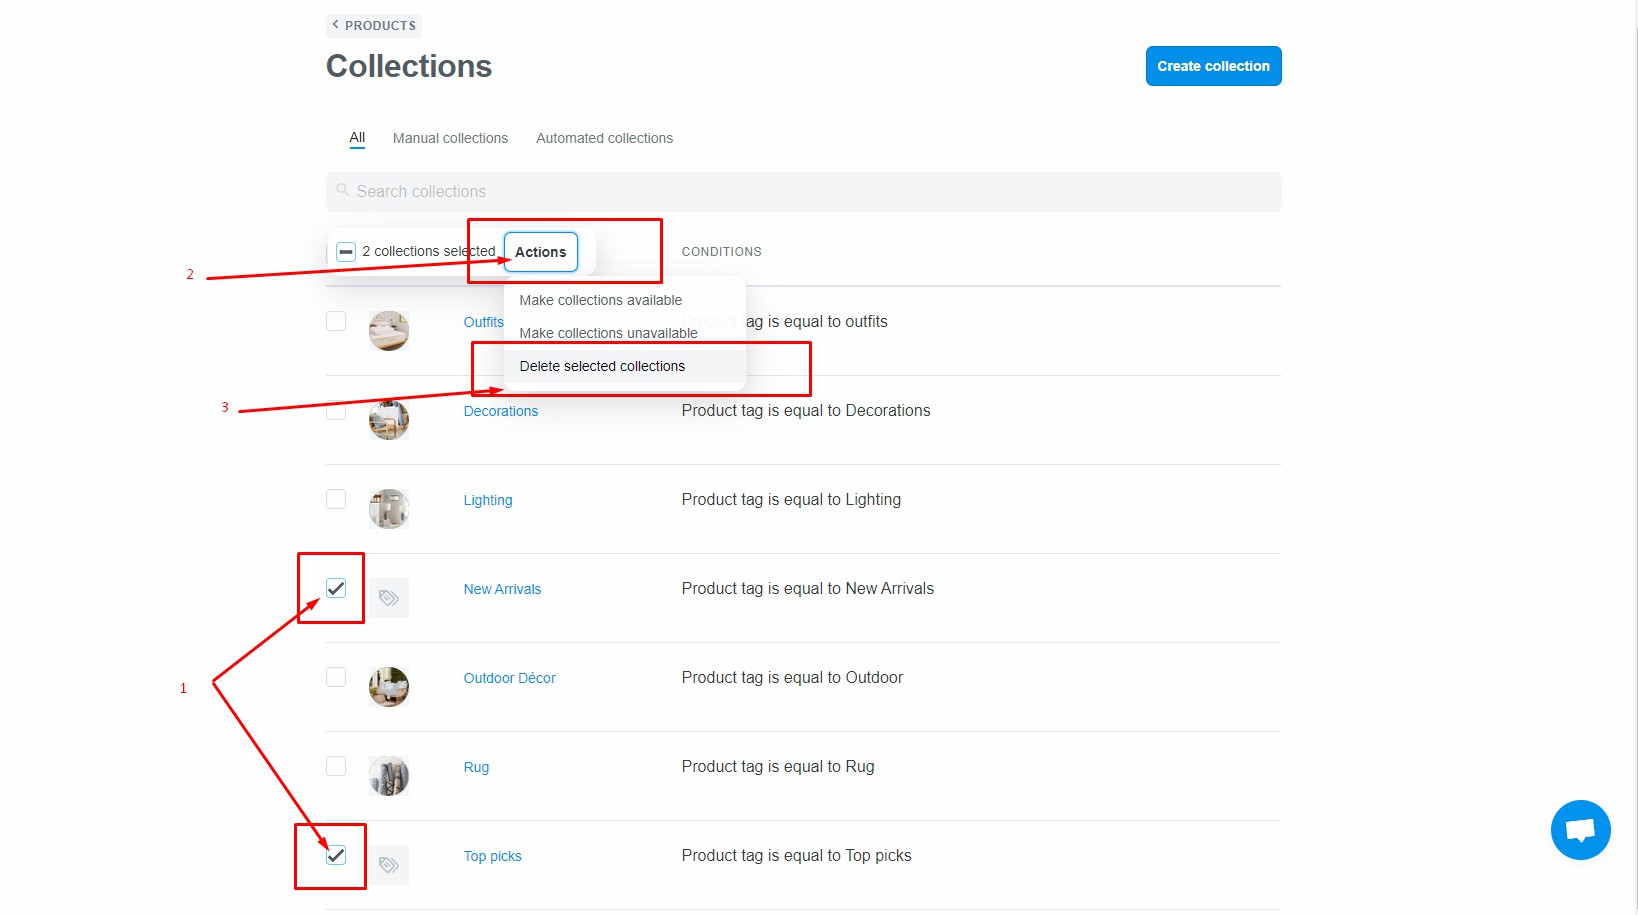This screenshot has width=1638, height=915.
Task: Select Delete selected collections
Action: click(602, 366)
